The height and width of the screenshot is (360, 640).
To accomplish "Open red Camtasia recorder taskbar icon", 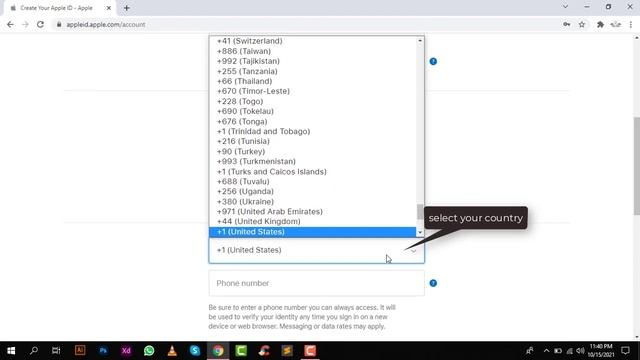I will 310,351.
